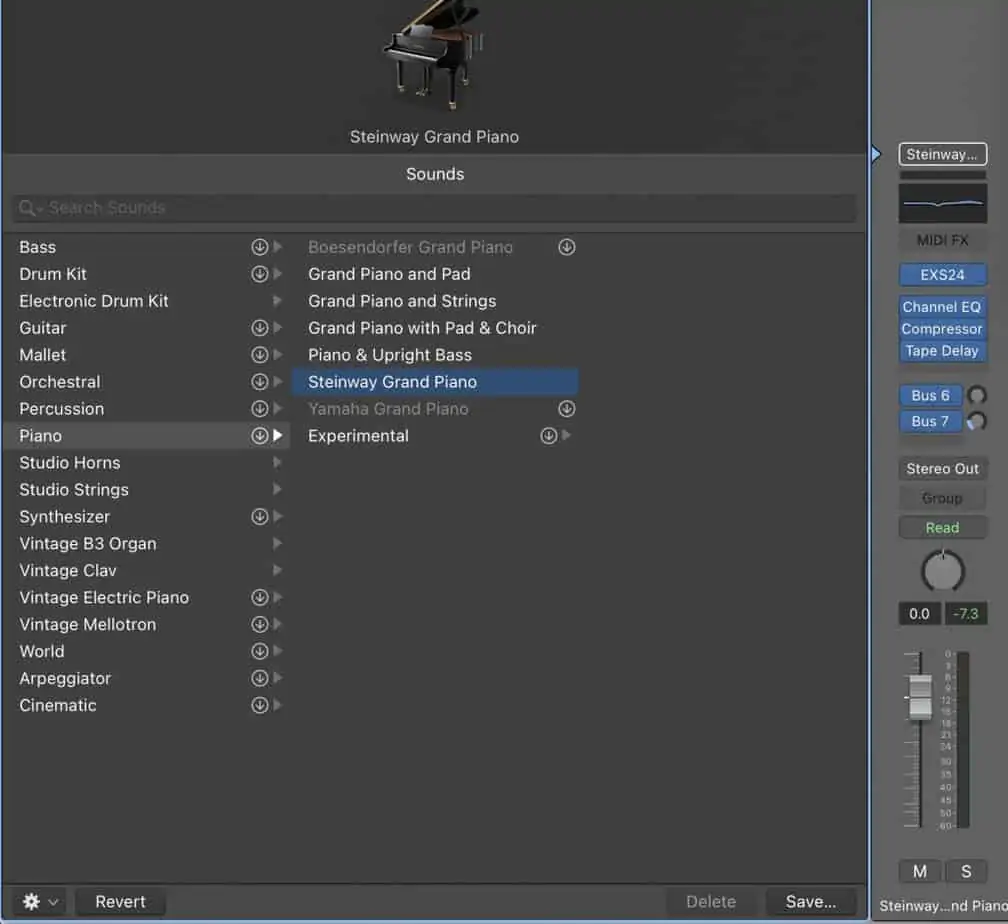Select the Synthesizer category
1008x924 pixels.
coord(146,517)
